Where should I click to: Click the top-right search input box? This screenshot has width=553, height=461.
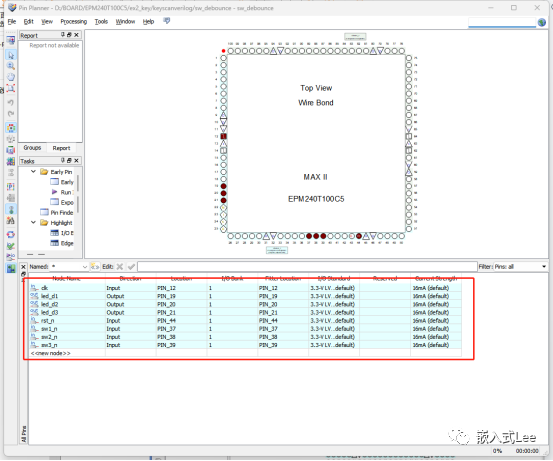tap(502, 22)
